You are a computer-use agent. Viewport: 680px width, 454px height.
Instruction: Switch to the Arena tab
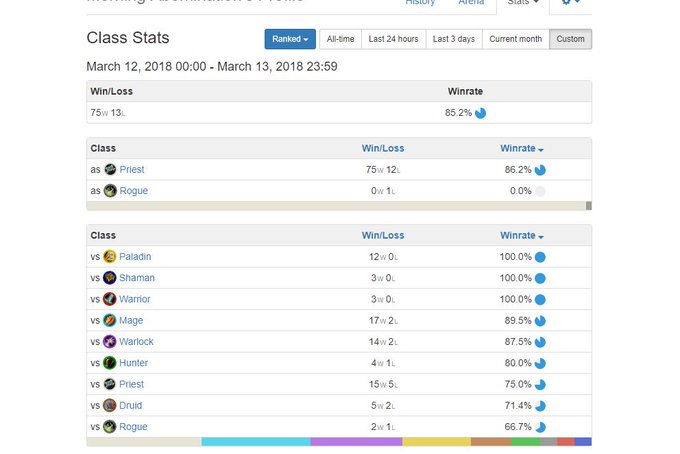pos(471,3)
